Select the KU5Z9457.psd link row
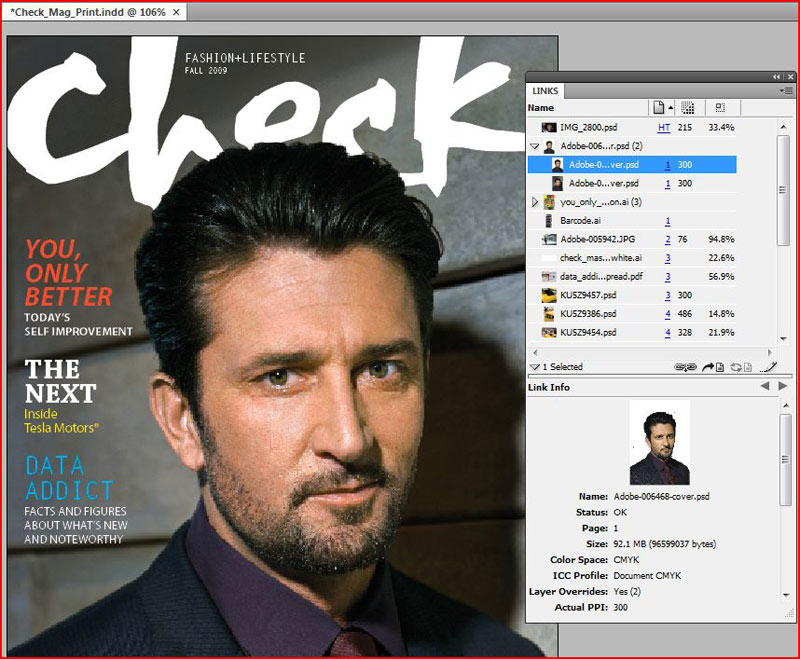 (x=632, y=295)
